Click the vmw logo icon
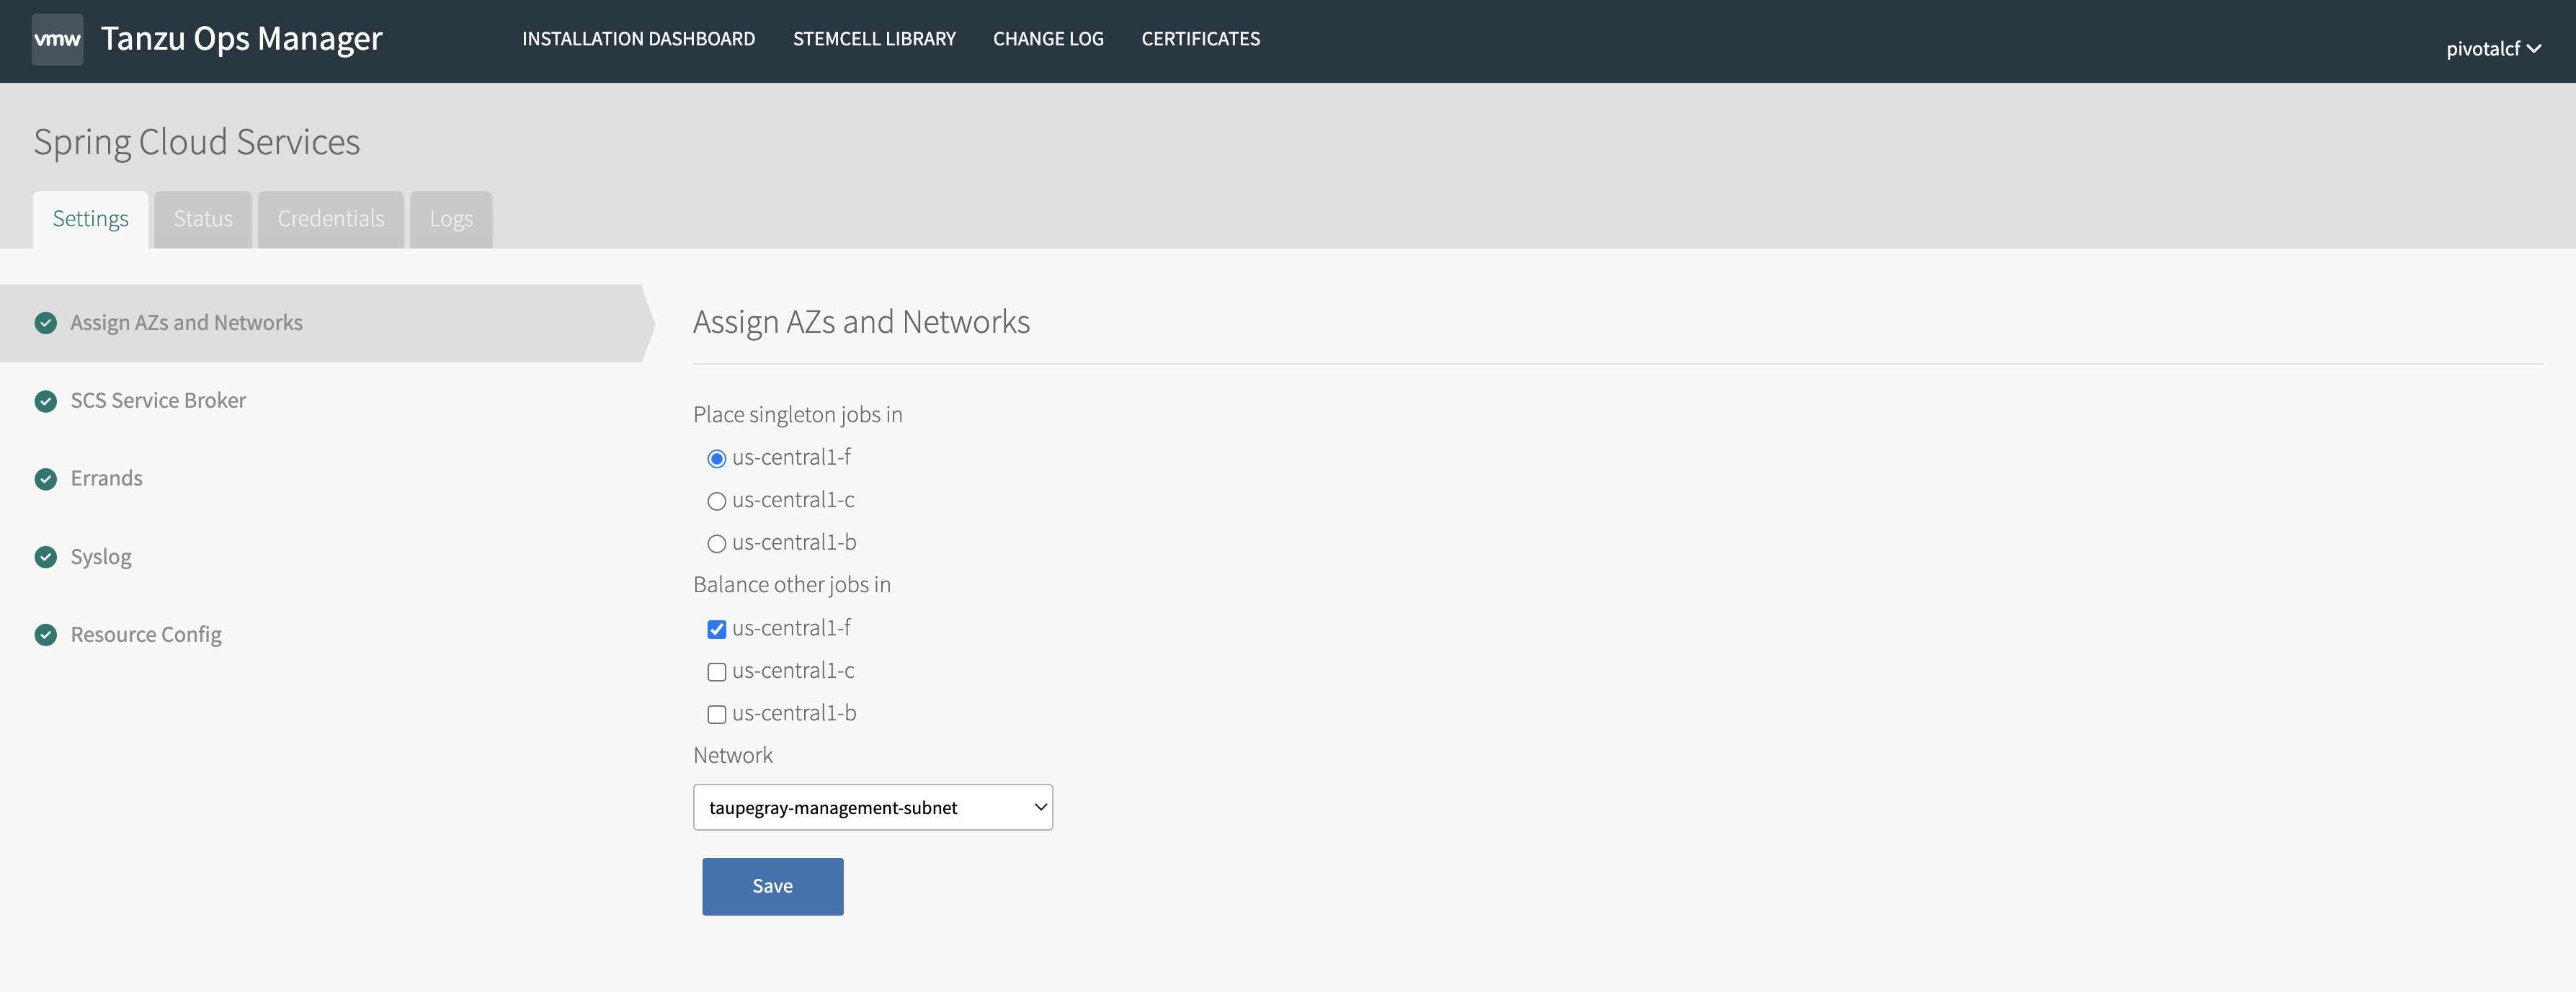The width and height of the screenshot is (2576, 992). pos(57,40)
